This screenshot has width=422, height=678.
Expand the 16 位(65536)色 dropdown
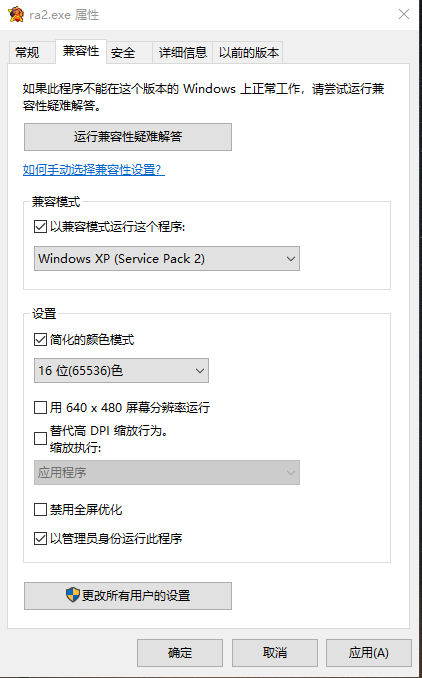tap(121, 371)
